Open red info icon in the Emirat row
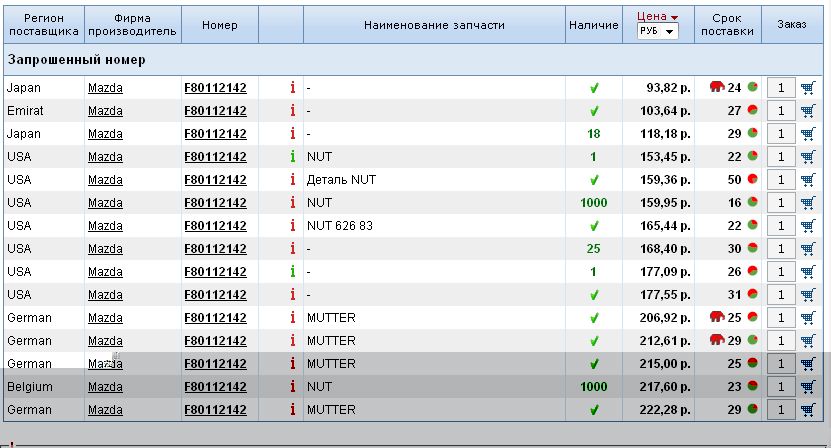The height and width of the screenshot is (448, 831). click(293, 110)
